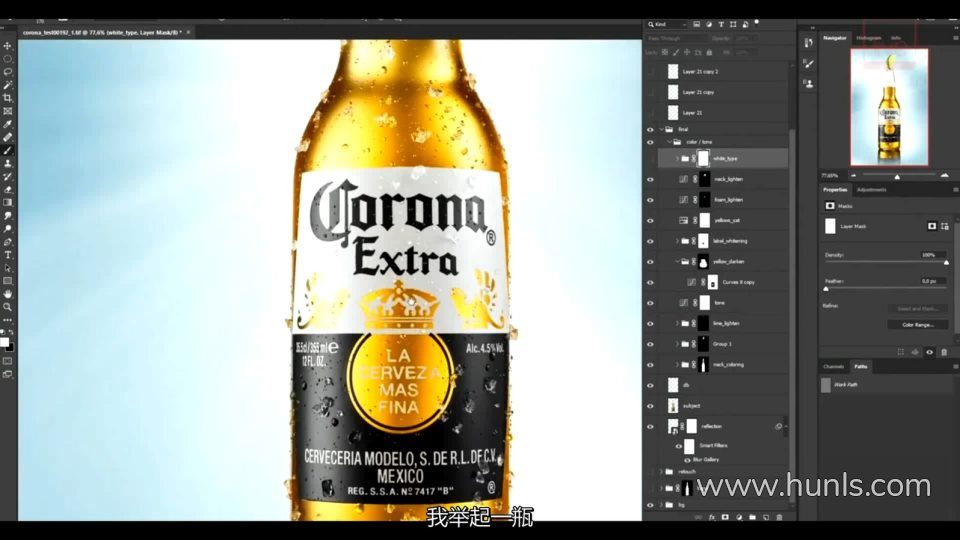The image size is (960, 540).
Task: Hide the reflection layer
Action: click(650, 427)
